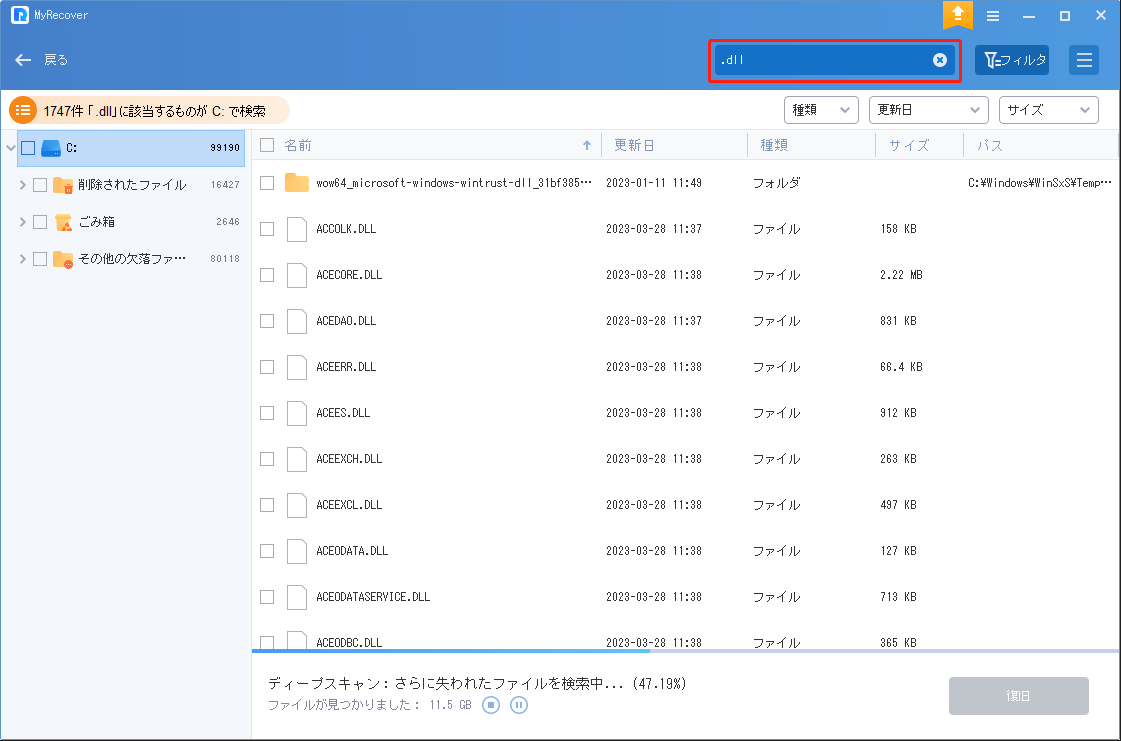This screenshot has width=1121, height=741.
Task: Clear the .dll search text
Action: pyautogui.click(x=940, y=60)
